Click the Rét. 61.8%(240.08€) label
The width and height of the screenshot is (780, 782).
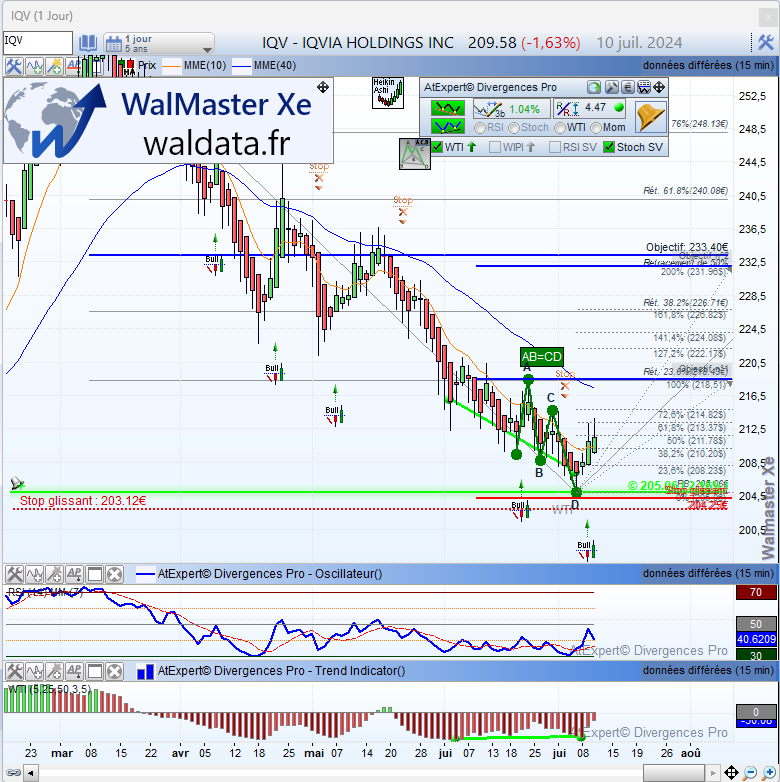click(685, 191)
